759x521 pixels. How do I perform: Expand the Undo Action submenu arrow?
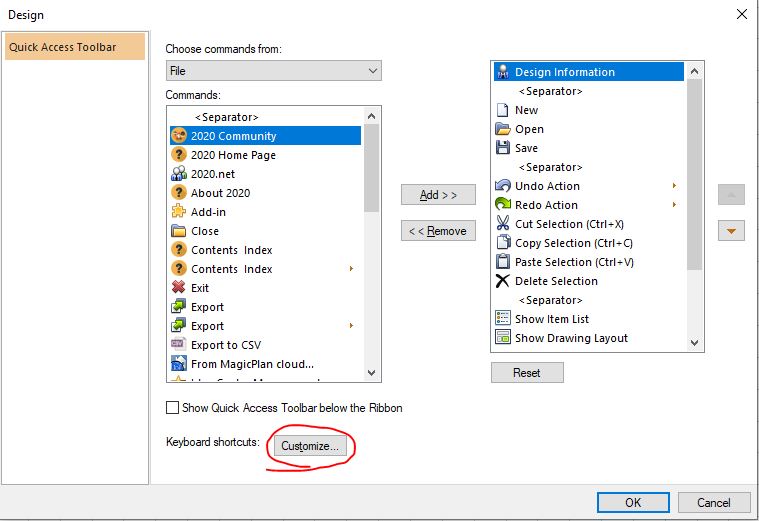coord(674,186)
